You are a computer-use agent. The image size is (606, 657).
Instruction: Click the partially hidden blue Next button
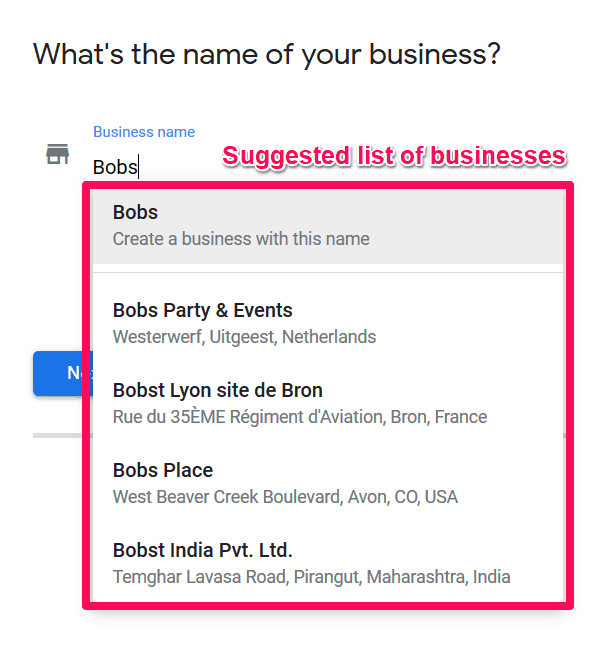coord(62,373)
